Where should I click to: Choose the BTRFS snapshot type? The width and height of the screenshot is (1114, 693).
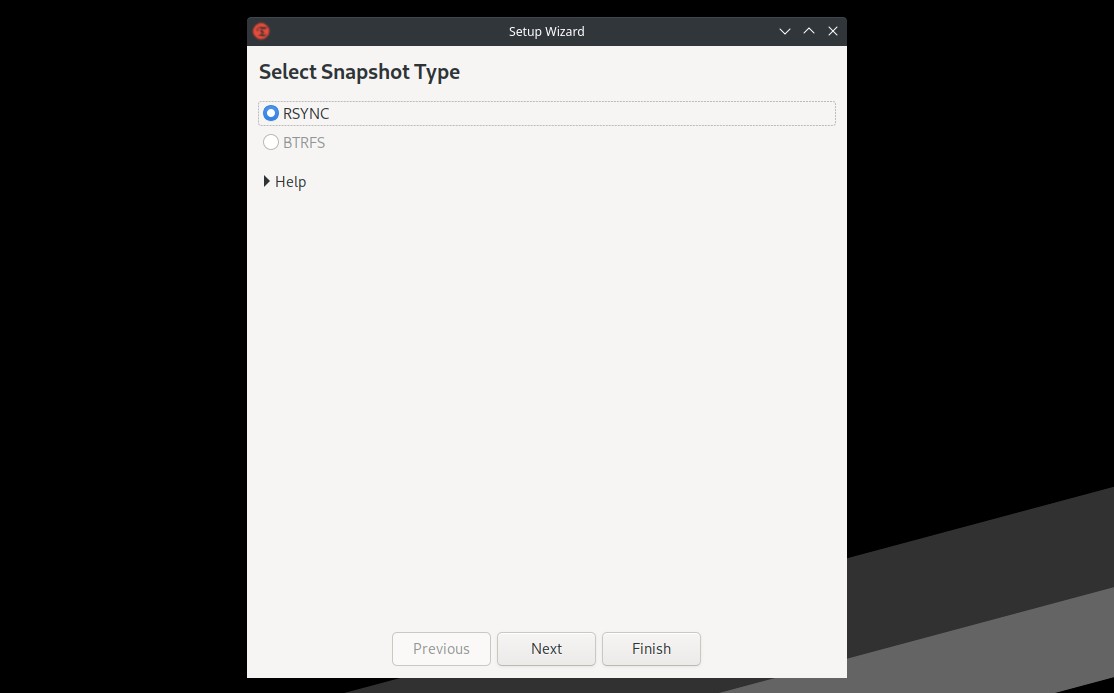coord(294,143)
